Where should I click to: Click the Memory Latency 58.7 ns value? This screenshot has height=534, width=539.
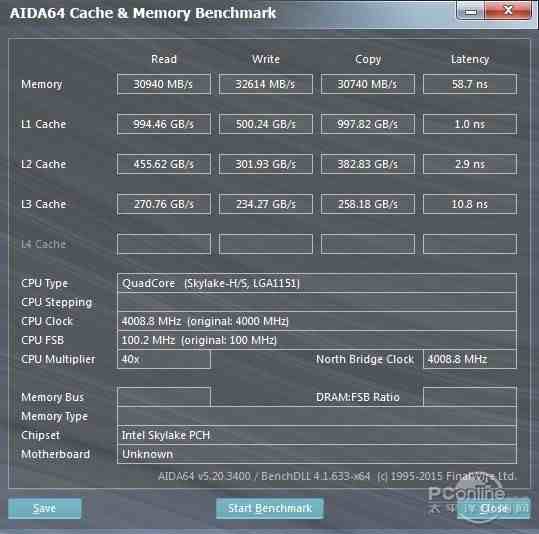[x=470, y=84]
